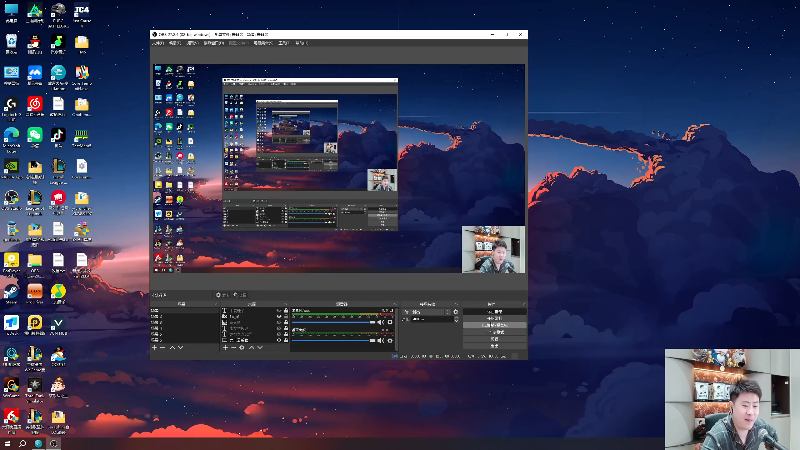Open OBS Settings from the controls panel

pyautogui.click(x=494, y=340)
